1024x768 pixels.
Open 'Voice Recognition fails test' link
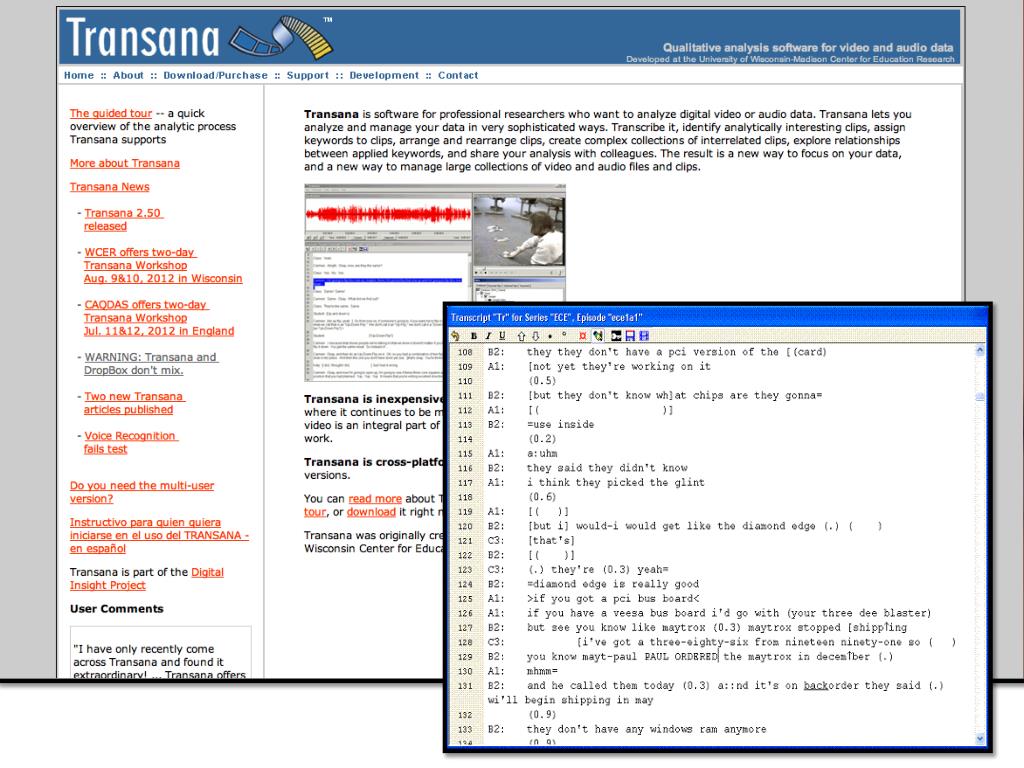[x=130, y=442]
